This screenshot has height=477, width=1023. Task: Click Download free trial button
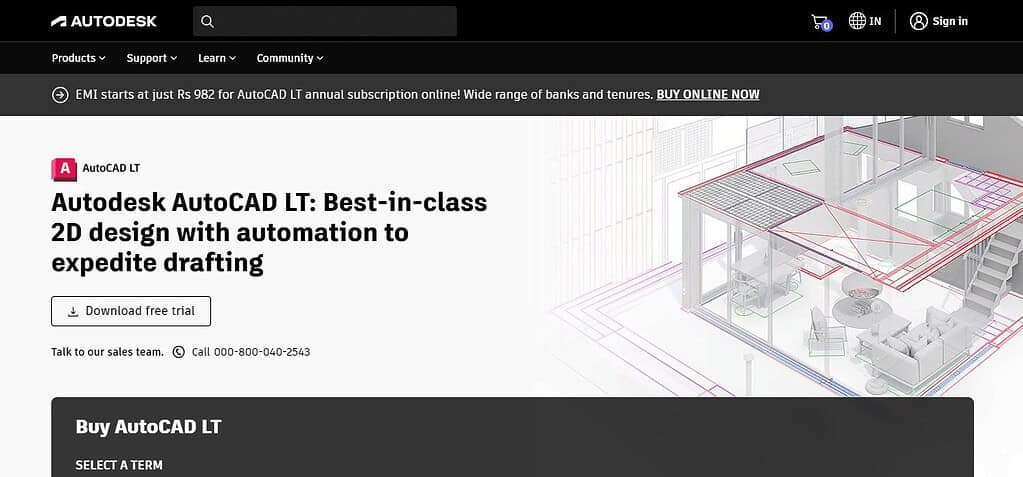[x=131, y=311]
